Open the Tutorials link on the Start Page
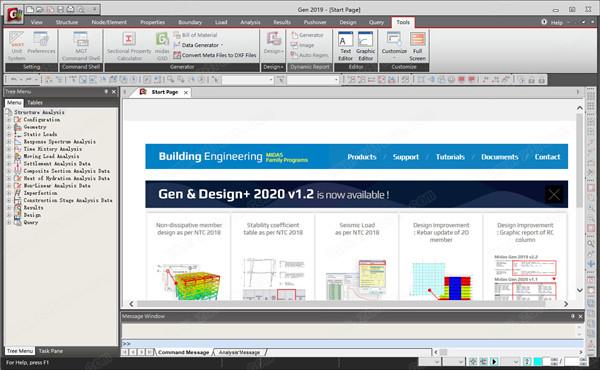Viewport: 600px width, 370px height. point(450,157)
